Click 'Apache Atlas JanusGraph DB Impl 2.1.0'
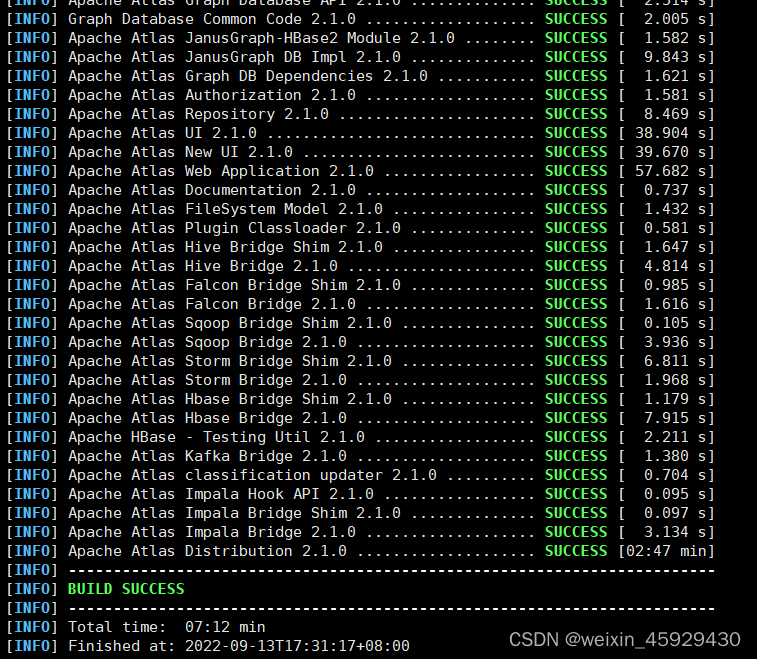The height and width of the screenshot is (659, 757). pos(234,57)
